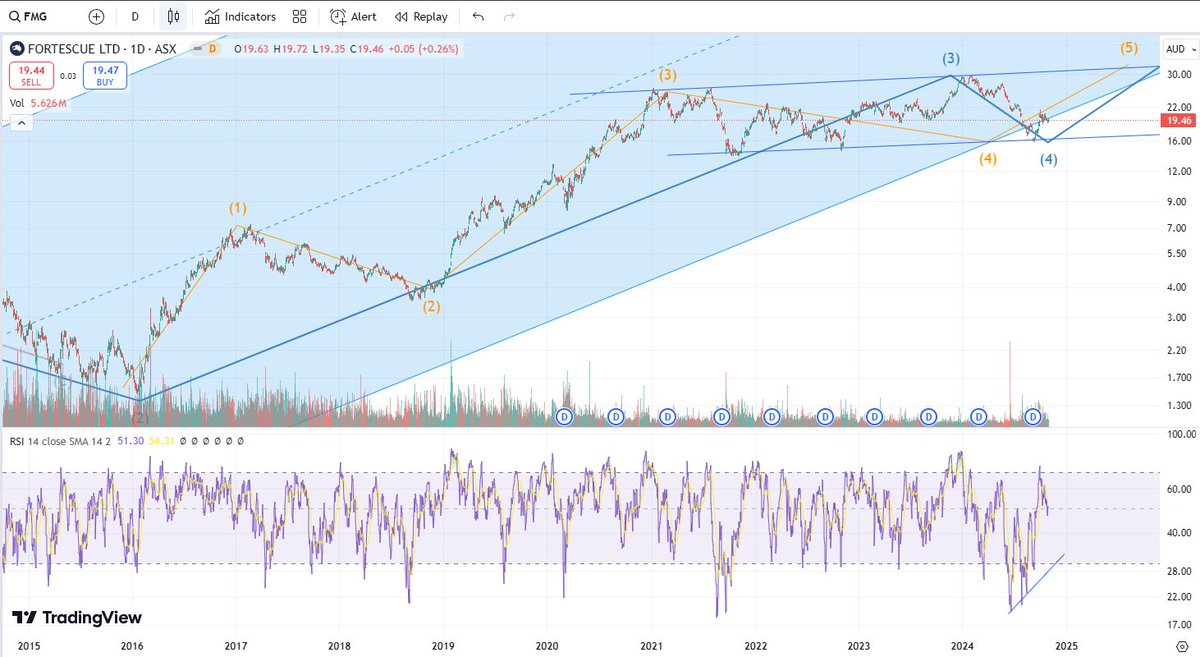The height and width of the screenshot is (657, 1200).
Task: Open indicator templates grid icon
Action: 300,16
